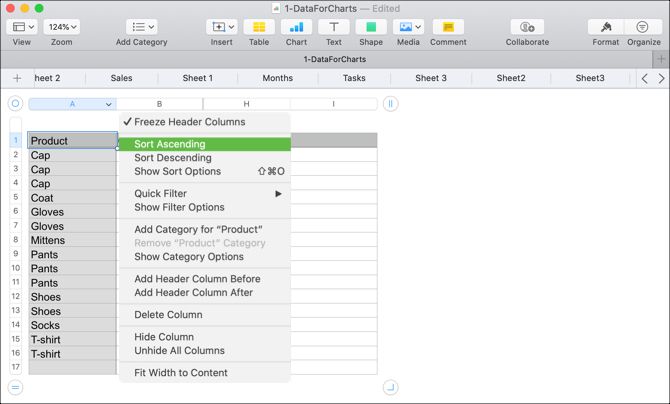Add a Comment from the toolbar
This screenshot has height=404, width=670.
[448, 27]
